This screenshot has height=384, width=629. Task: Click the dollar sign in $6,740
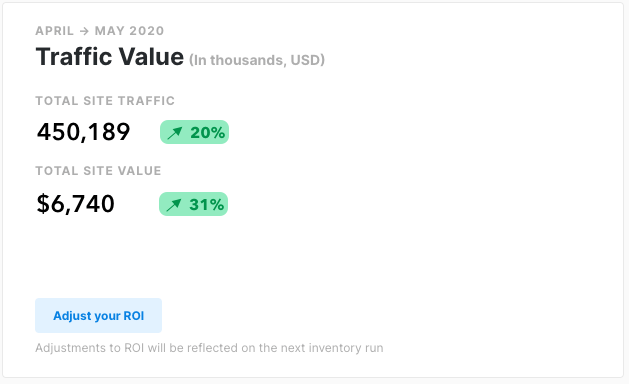point(43,203)
